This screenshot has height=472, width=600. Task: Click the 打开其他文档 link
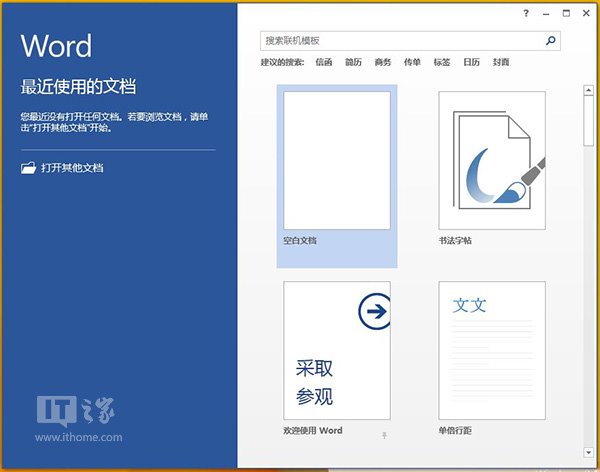click(x=72, y=168)
